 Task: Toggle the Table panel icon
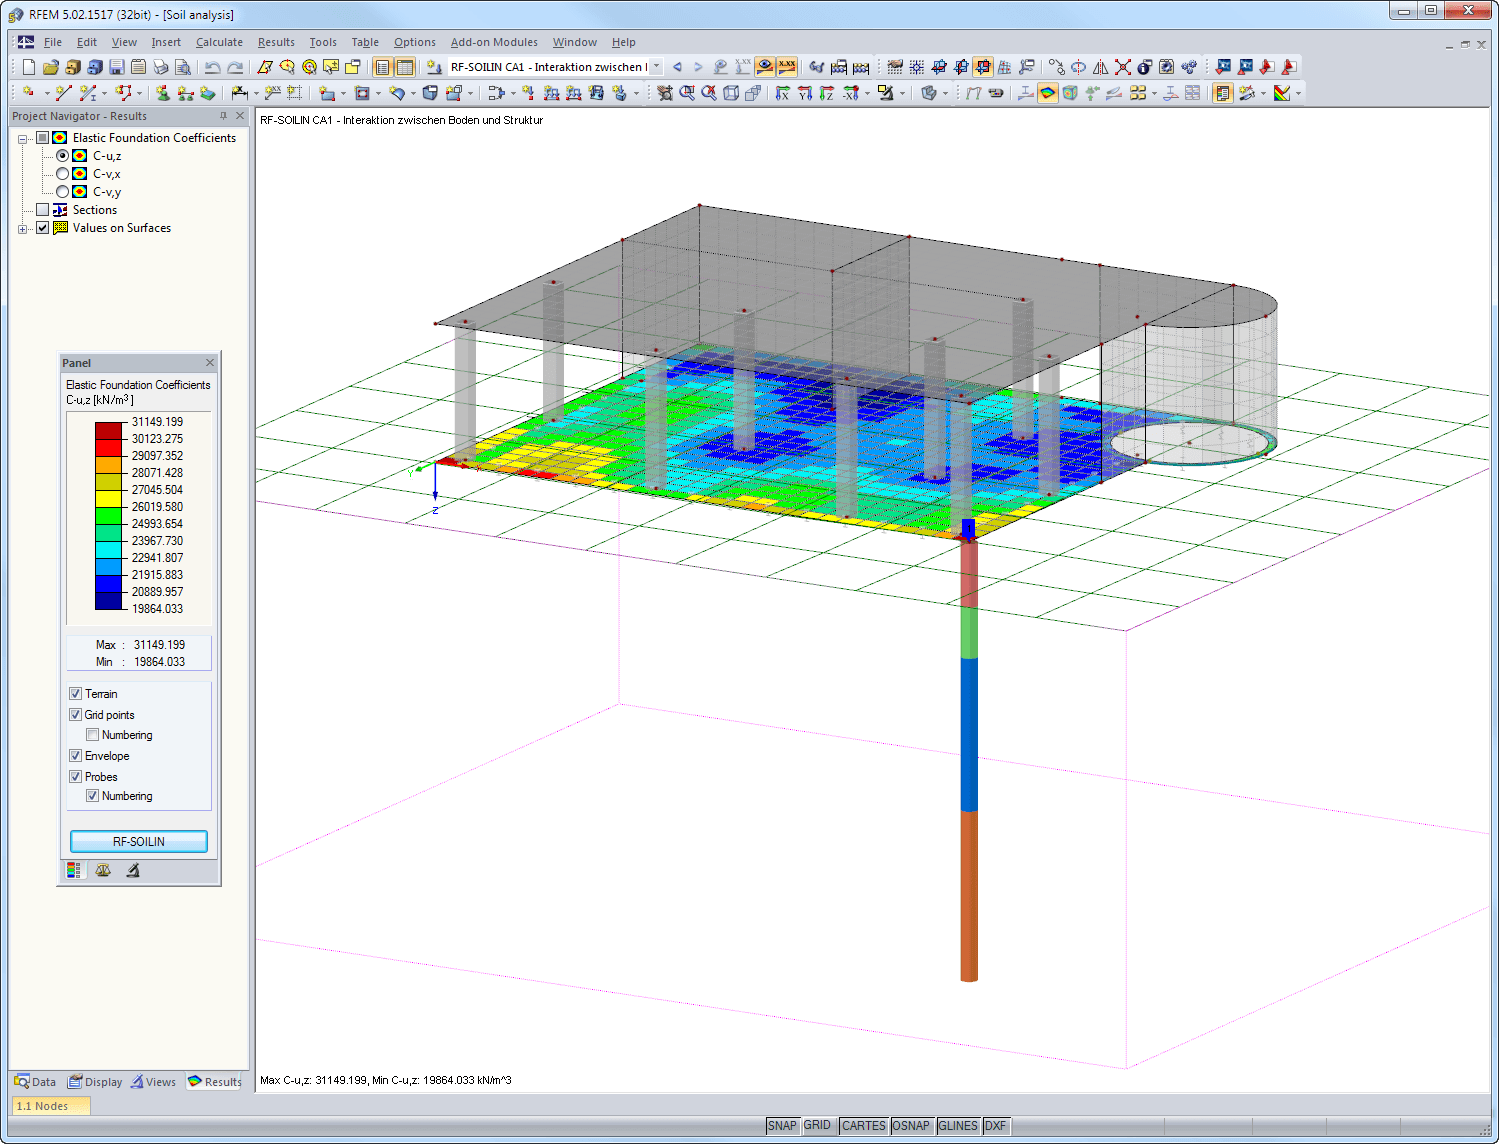tap(405, 67)
